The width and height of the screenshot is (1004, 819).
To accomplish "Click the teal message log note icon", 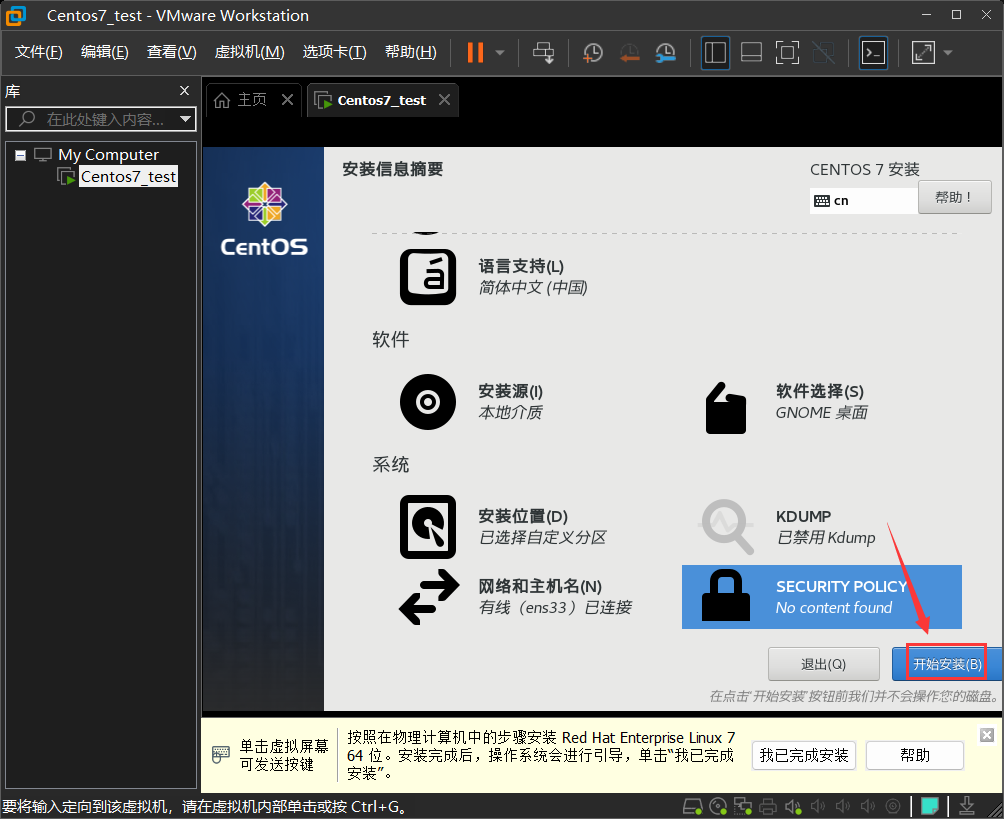I will click(930, 806).
